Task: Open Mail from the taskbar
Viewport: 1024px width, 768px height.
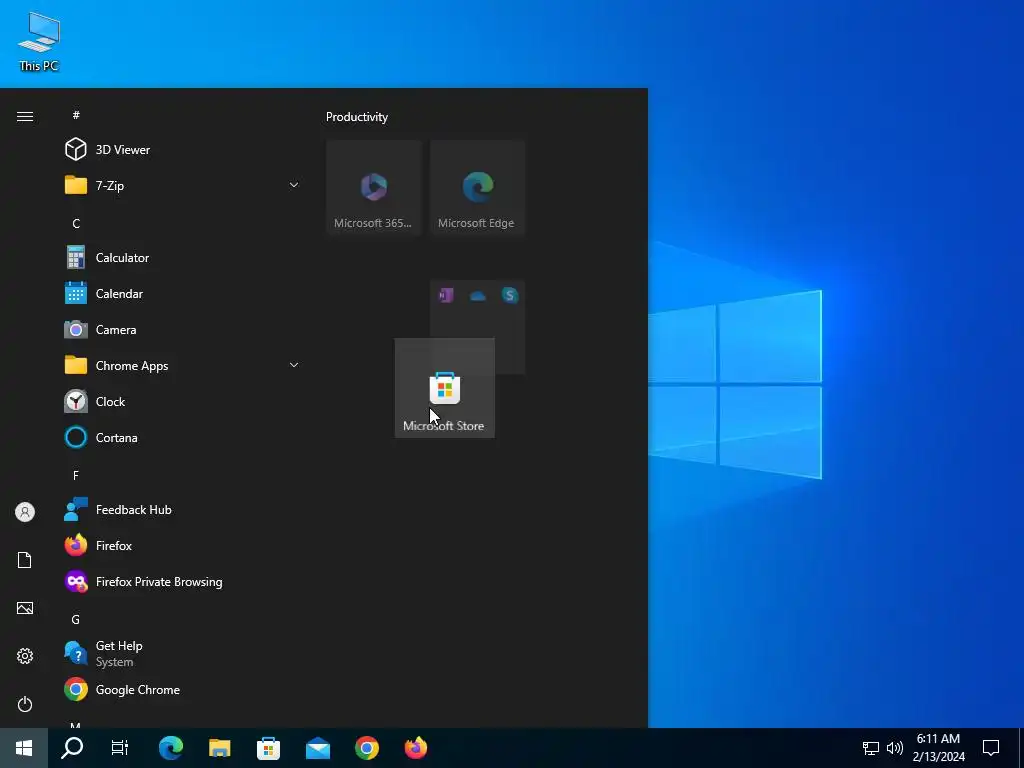Action: 318,748
